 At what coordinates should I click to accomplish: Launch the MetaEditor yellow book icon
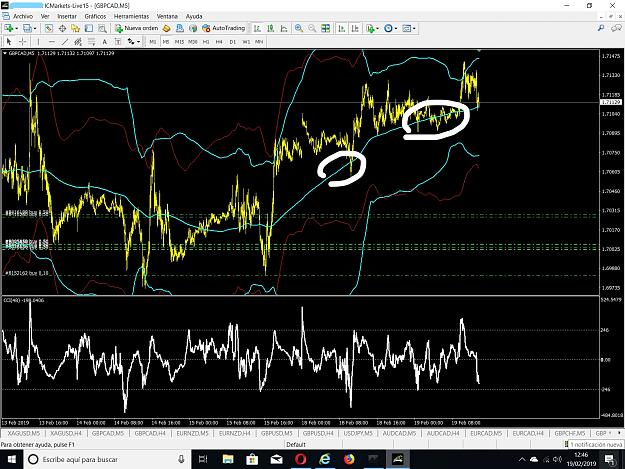pos(167,28)
